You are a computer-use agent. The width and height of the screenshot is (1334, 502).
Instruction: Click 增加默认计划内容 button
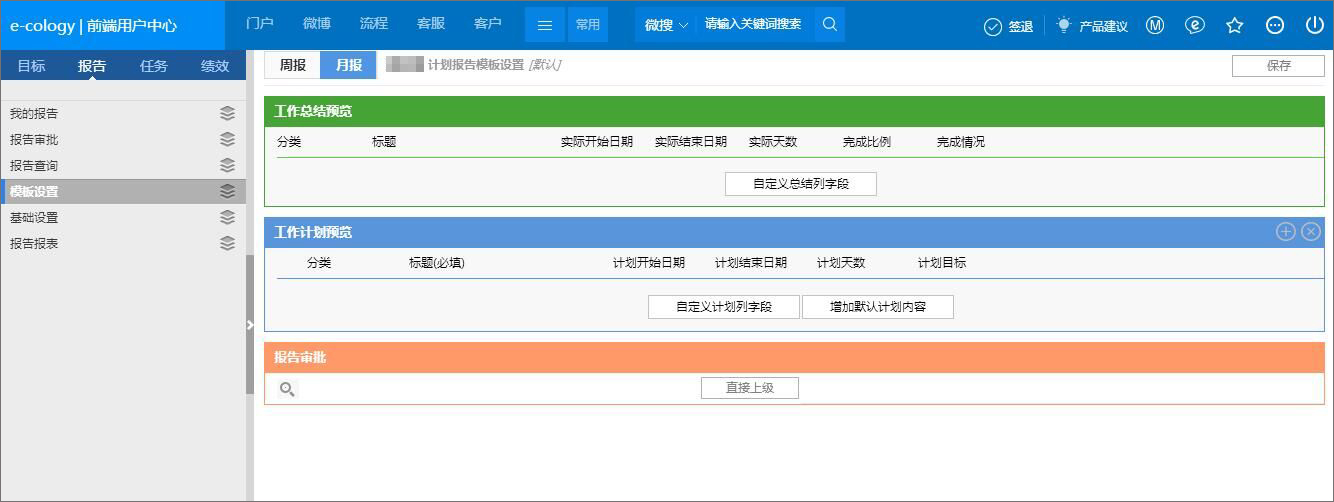coord(877,307)
